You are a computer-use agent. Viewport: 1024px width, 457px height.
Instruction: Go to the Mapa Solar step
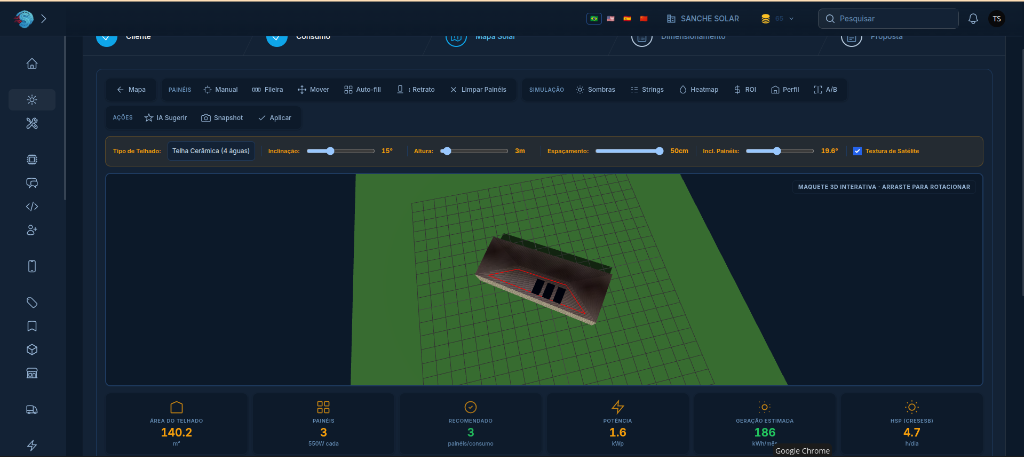tap(480, 37)
